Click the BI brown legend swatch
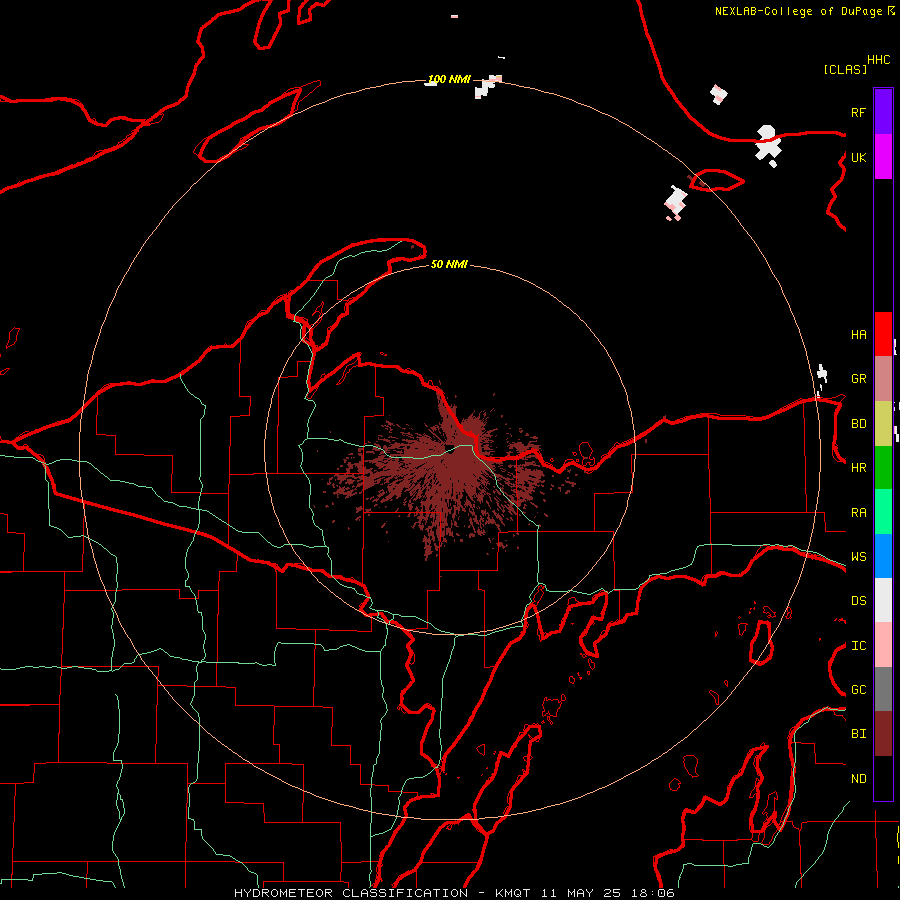 (883, 734)
